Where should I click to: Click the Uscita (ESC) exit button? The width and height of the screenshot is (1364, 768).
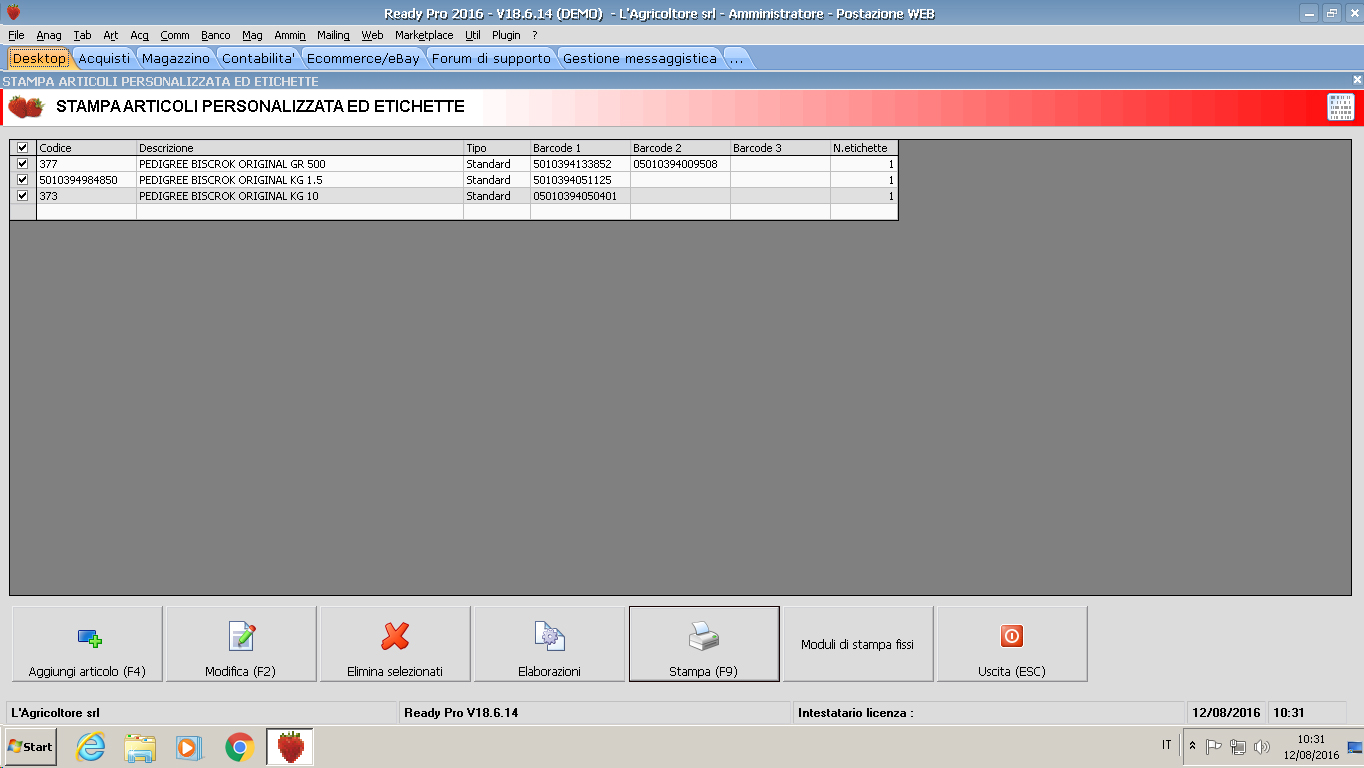click(x=1012, y=644)
